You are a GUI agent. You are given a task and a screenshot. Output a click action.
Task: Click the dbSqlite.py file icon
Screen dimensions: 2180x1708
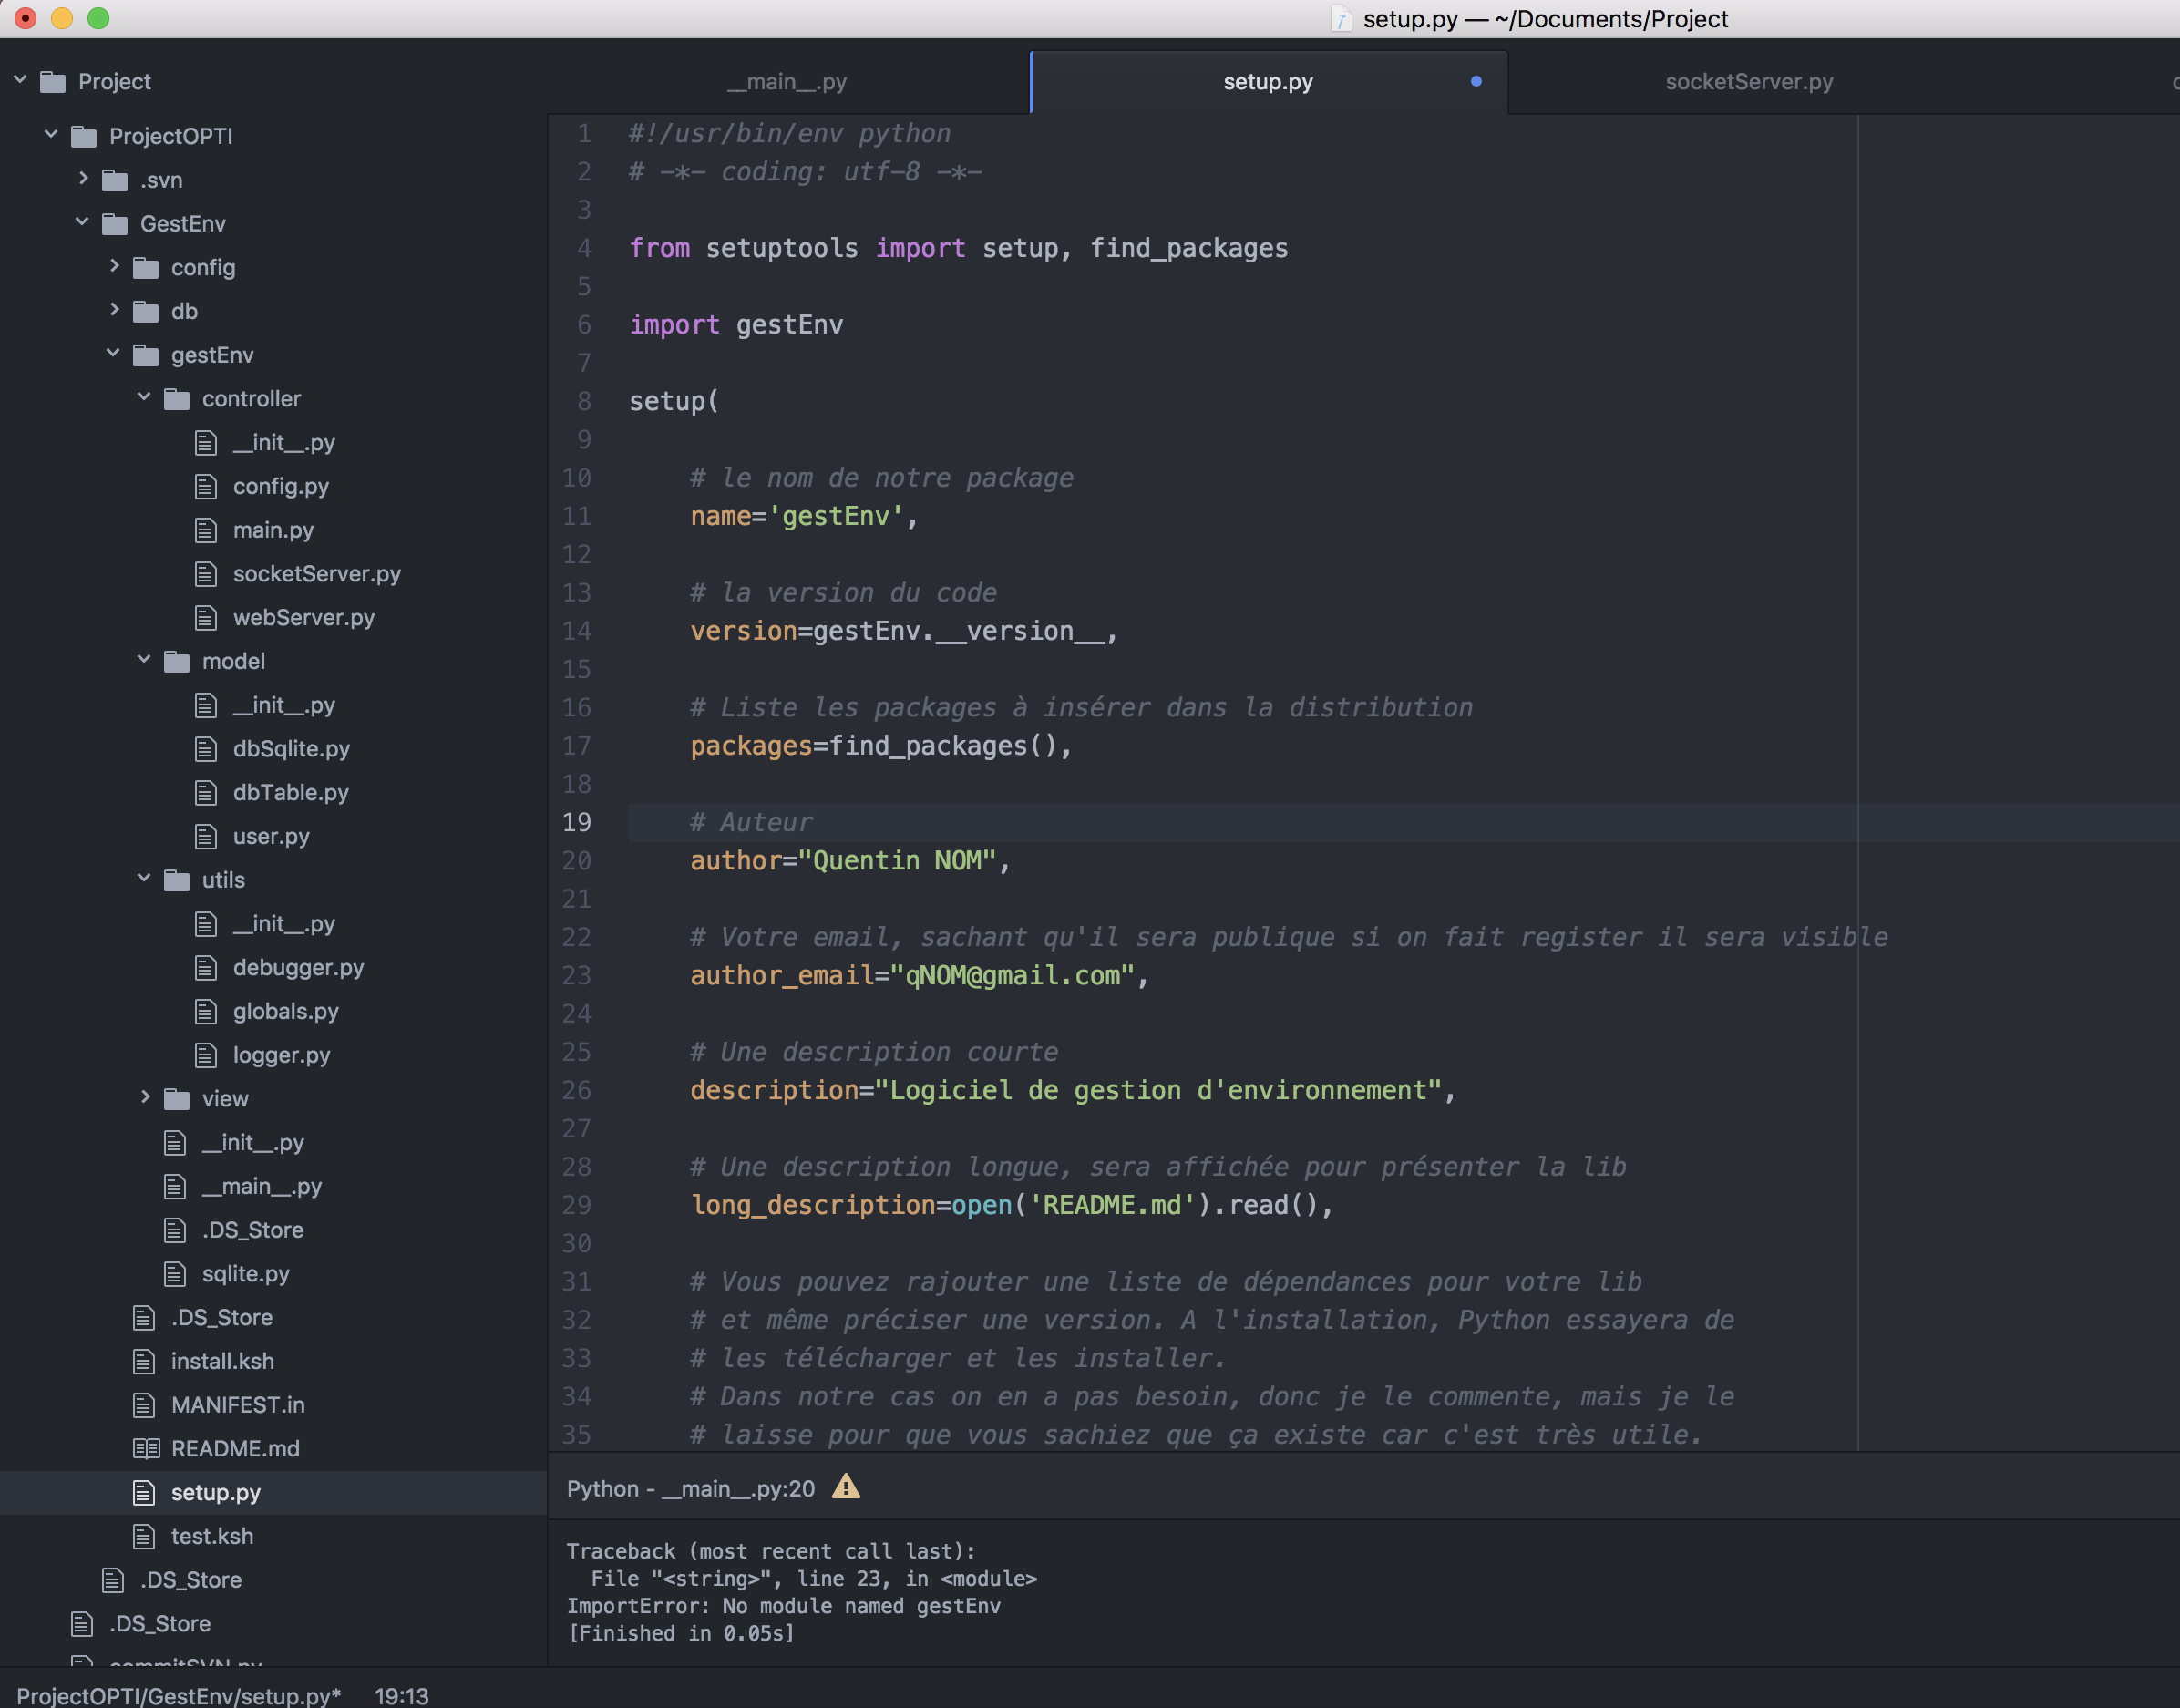206,749
